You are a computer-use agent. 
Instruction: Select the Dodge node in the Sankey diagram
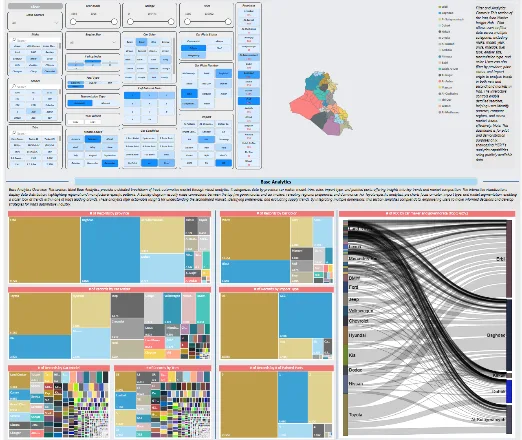(x=346, y=370)
